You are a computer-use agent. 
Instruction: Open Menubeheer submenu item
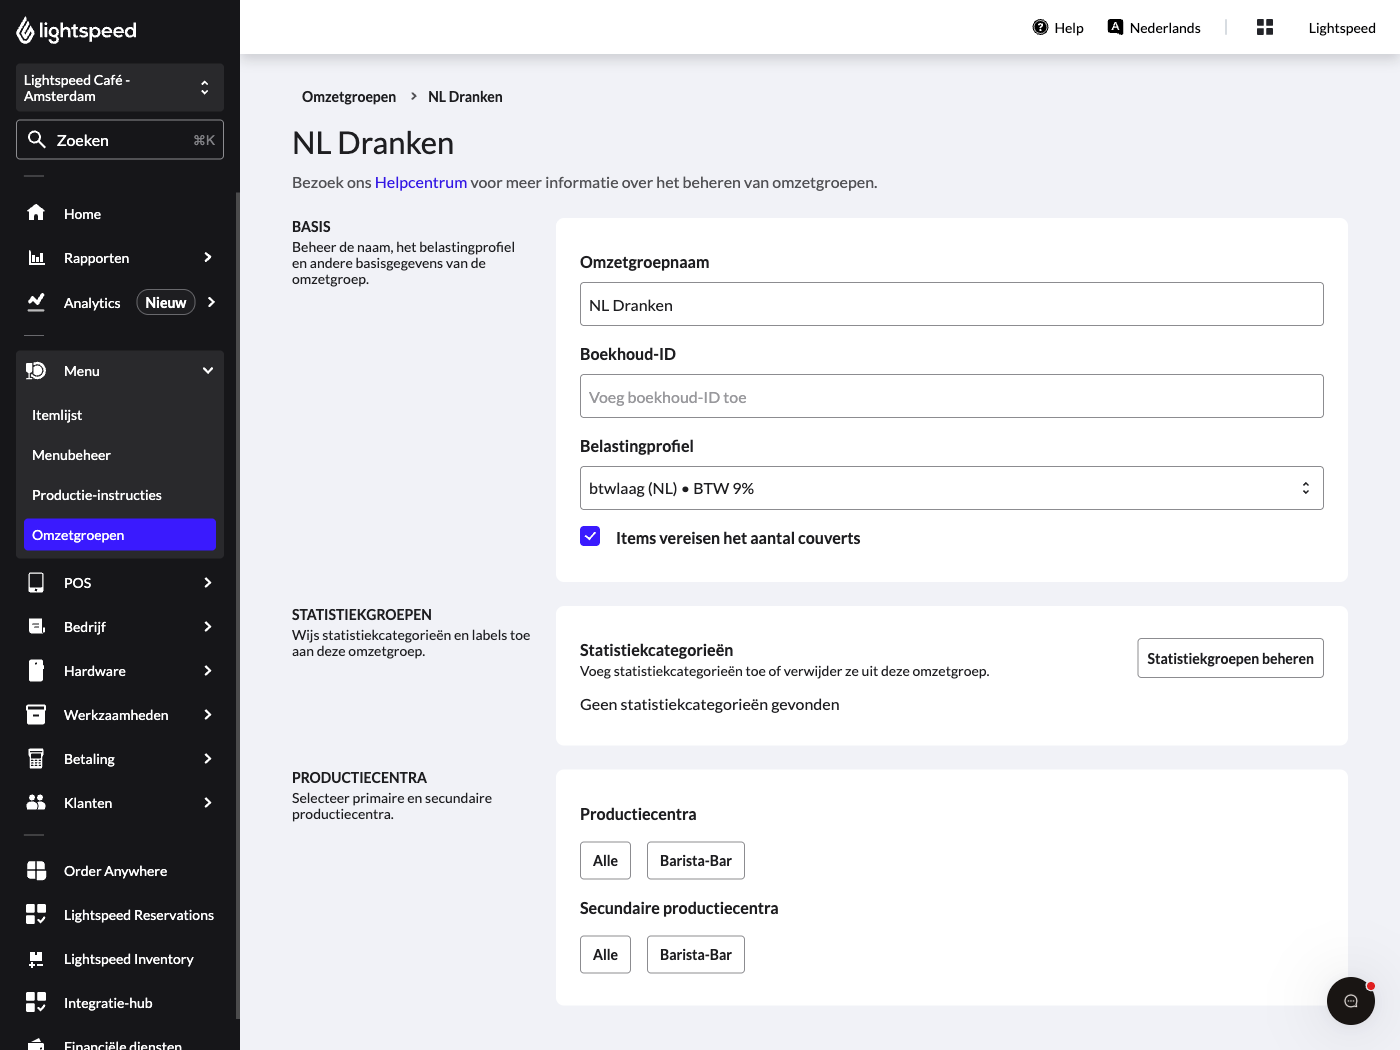pyautogui.click(x=120, y=455)
